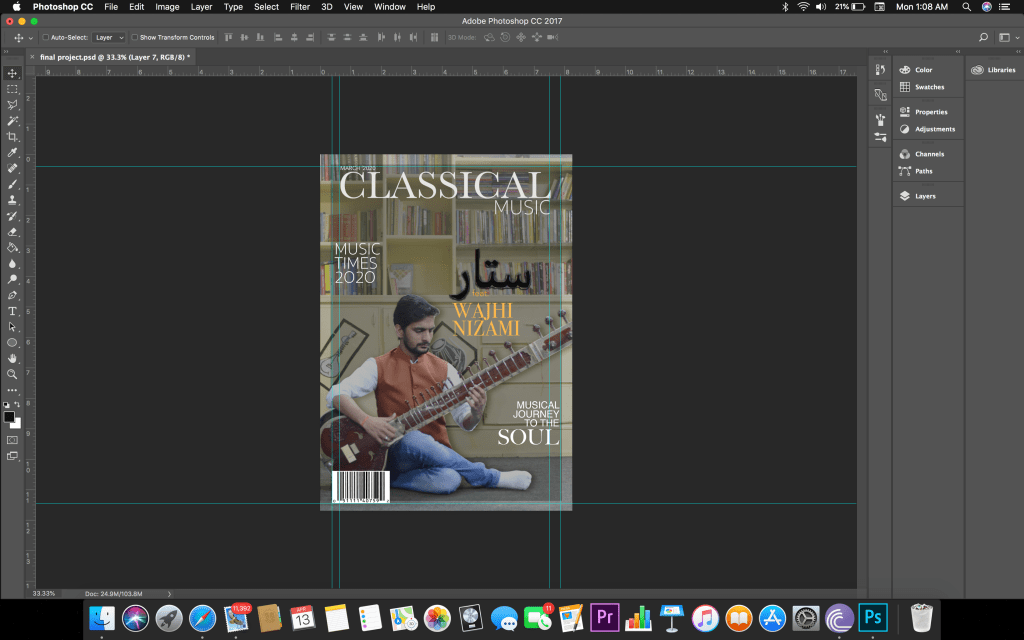Enable Show Transform Controls checkbox
This screenshot has width=1024, height=640.
[134, 37]
